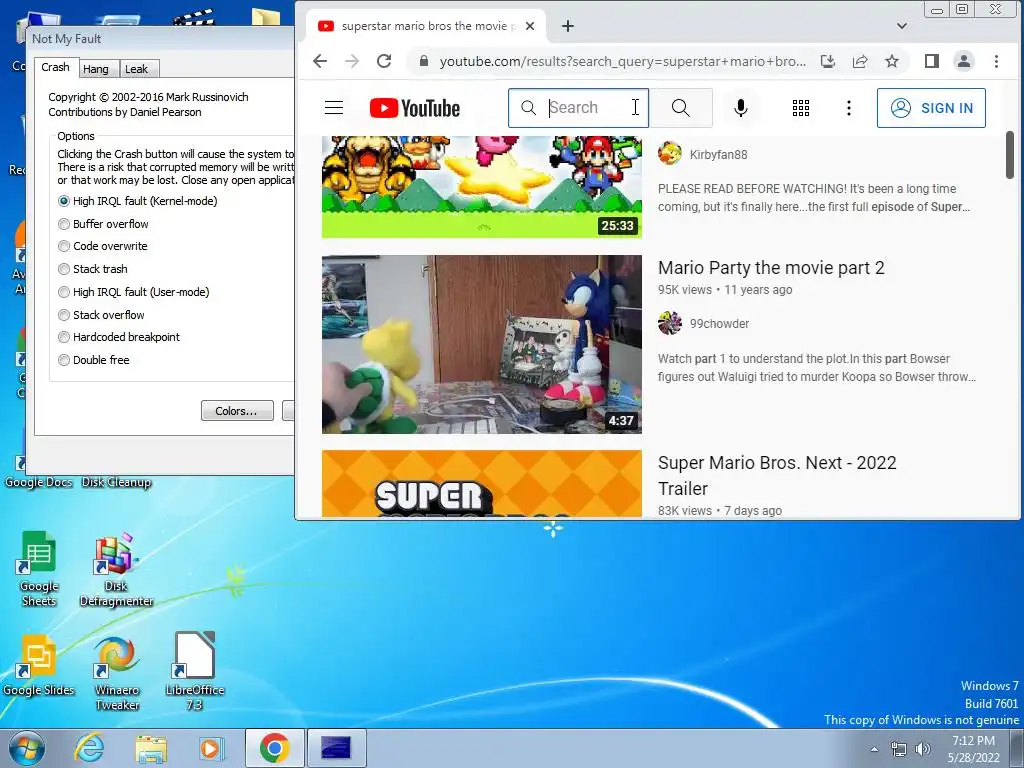Open 99chowder channel name link
The height and width of the screenshot is (768, 1024).
pos(719,323)
